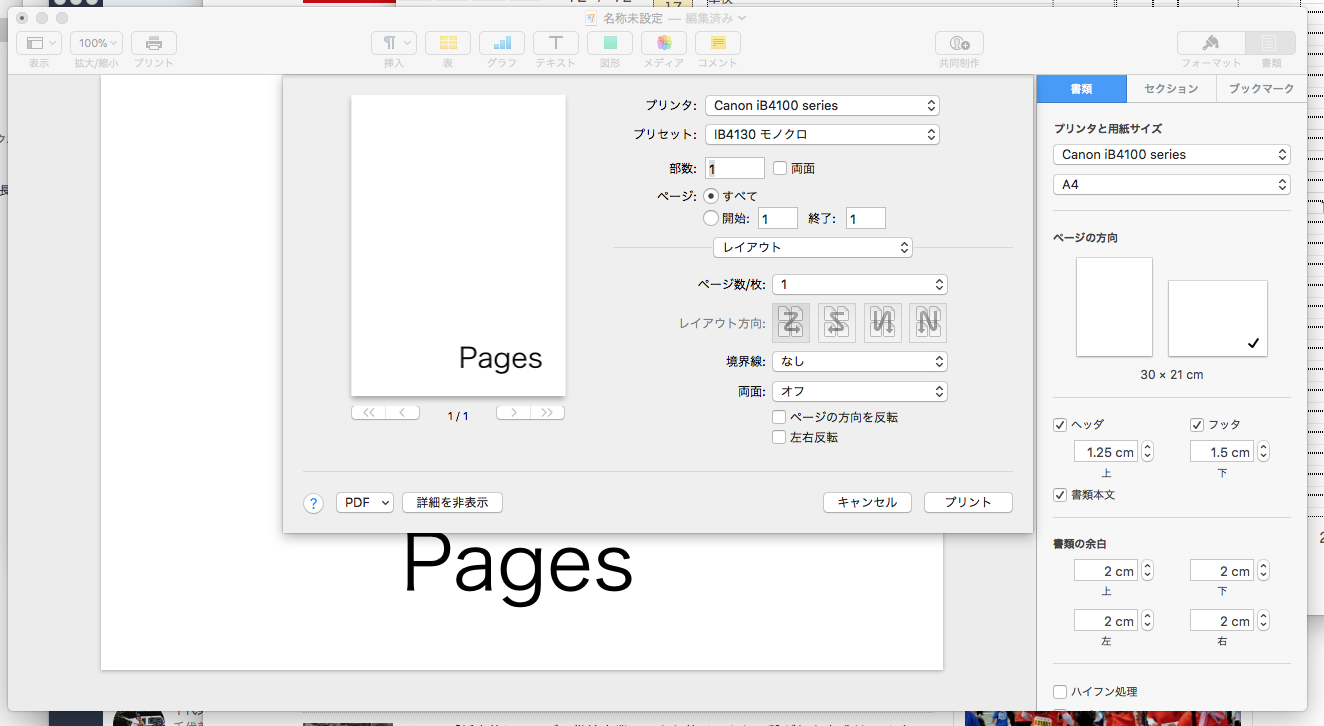Click the Shape (図形) toolbar icon

click(x=610, y=43)
